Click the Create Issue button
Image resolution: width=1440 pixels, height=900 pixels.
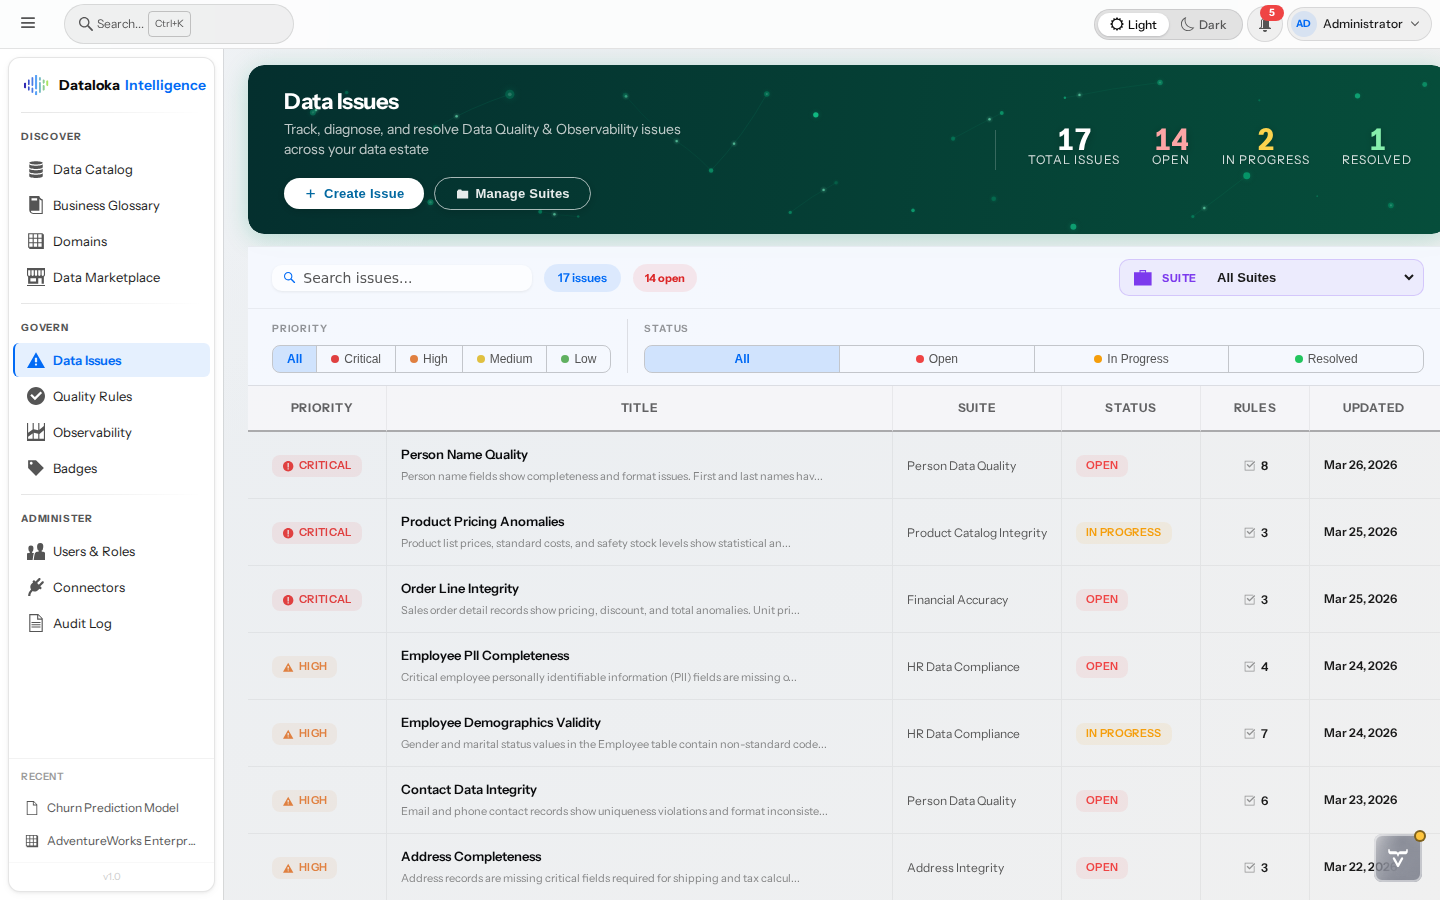click(x=353, y=193)
